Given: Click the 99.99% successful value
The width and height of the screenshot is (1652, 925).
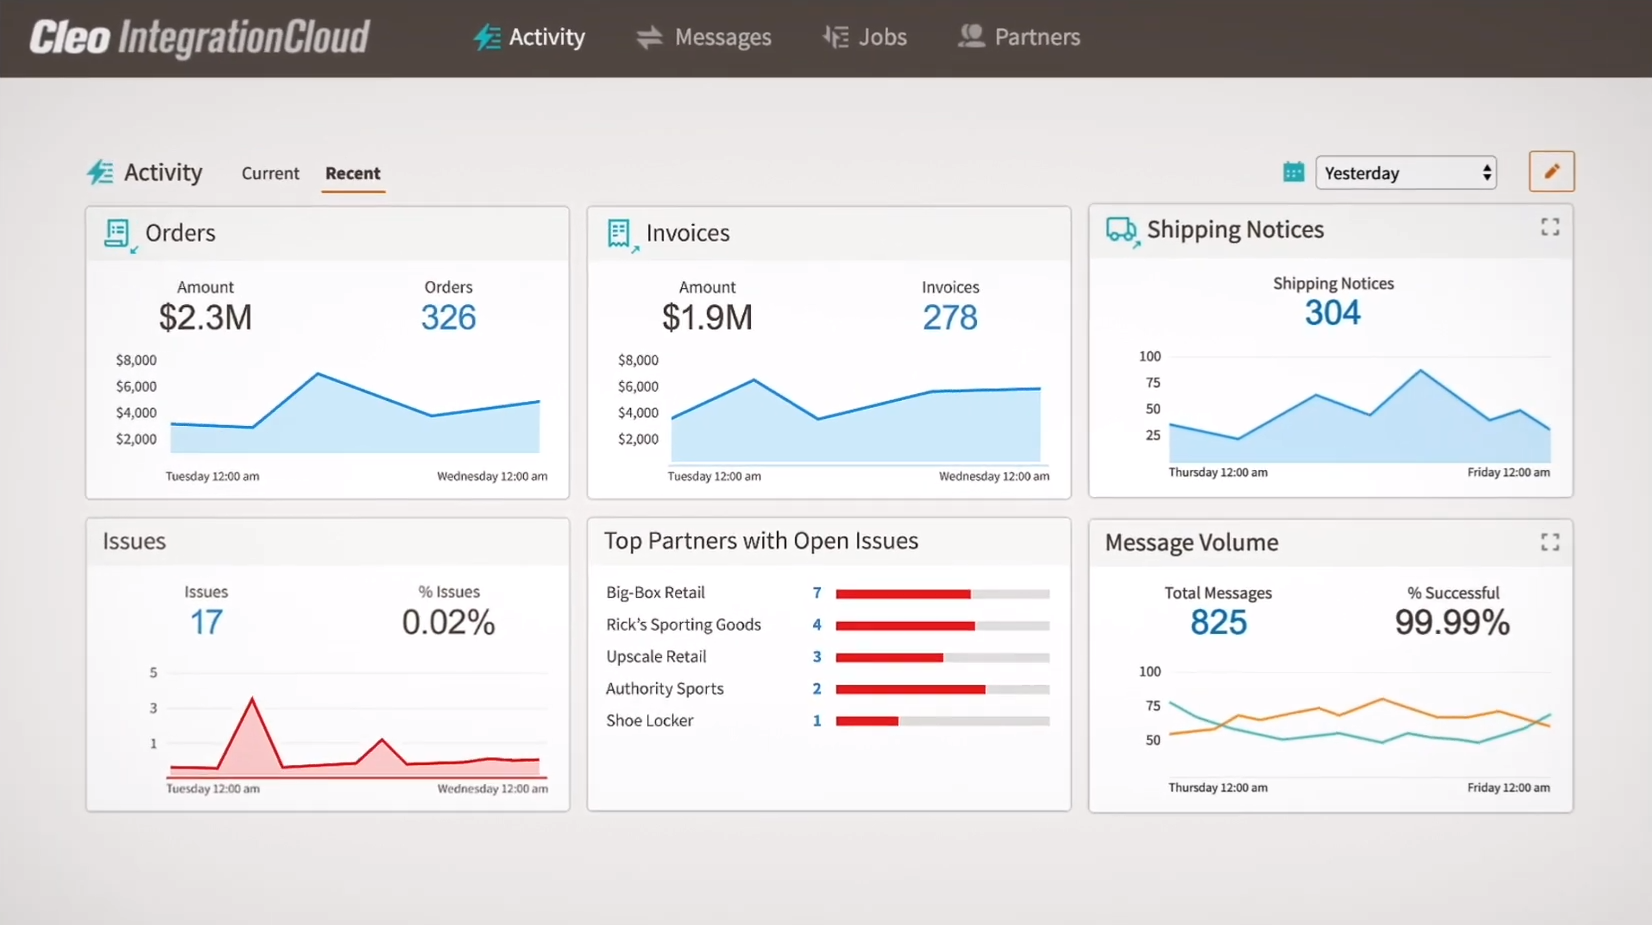Looking at the screenshot, I should tap(1452, 622).
